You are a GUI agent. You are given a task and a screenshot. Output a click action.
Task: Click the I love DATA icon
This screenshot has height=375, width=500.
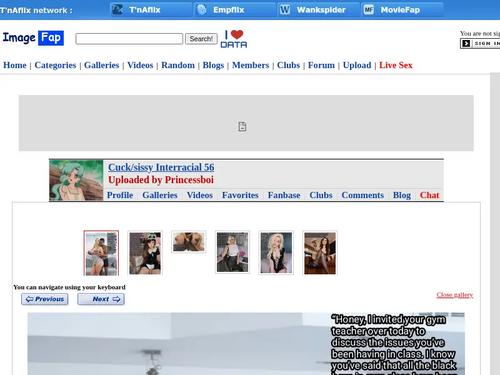(x=234, y=39)
